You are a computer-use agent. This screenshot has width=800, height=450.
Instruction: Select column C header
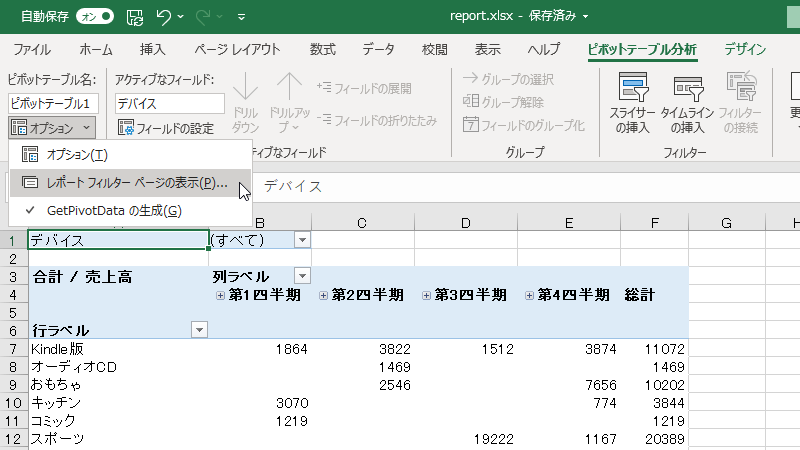point(362,223)
